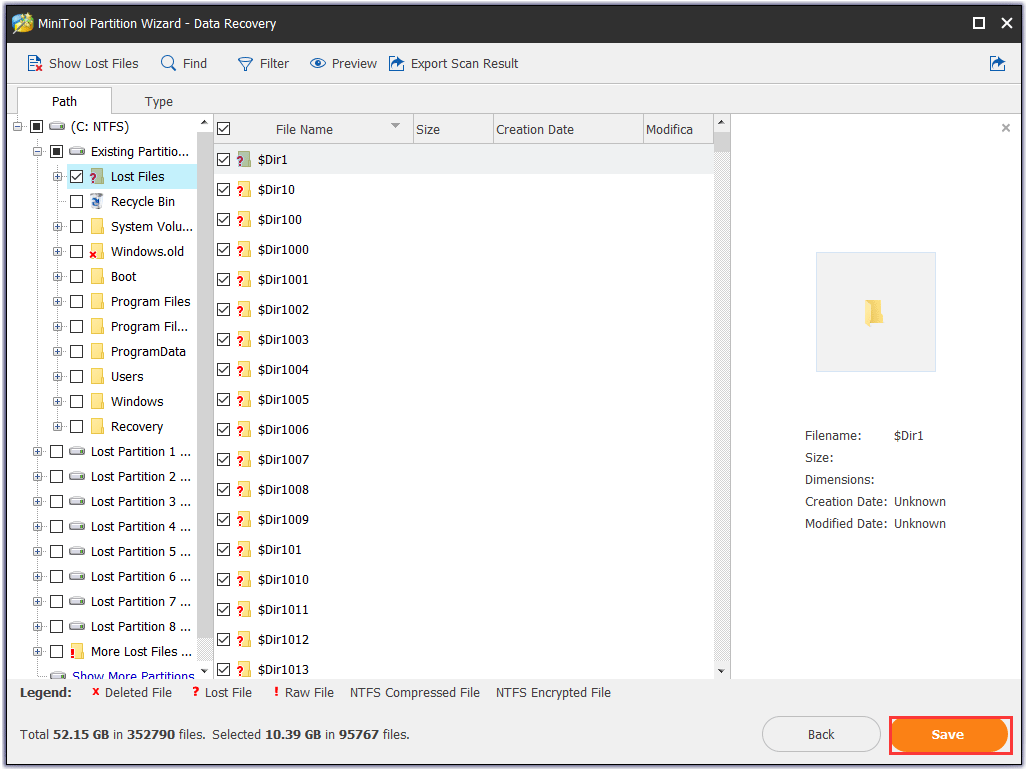The image size is (1027, 770).
Task: Click the file list scroll-up arrow
Action: click(x=721, y=122)
